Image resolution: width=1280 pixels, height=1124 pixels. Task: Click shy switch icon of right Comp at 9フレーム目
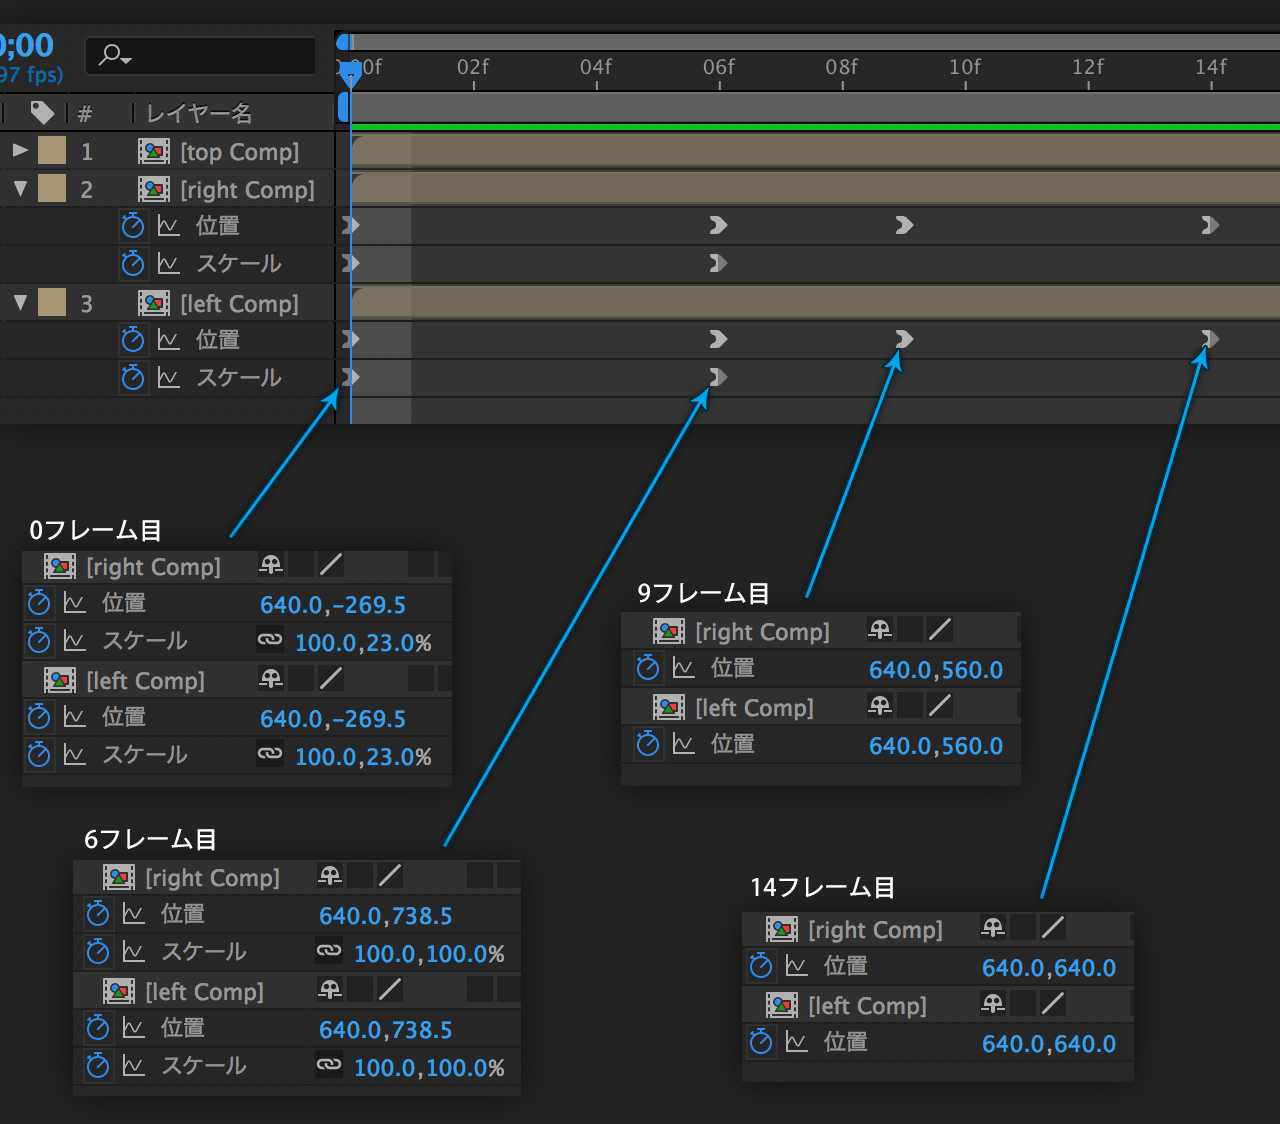pyautogui.click(x=879, y=630)
